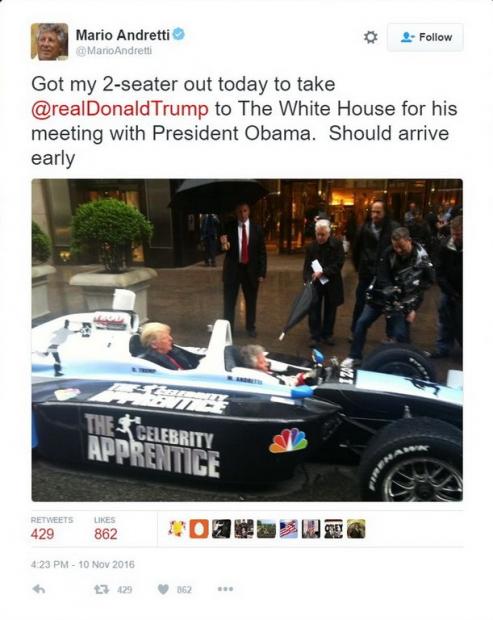Click the blue verified badge
This screenshot has width=493, height=620.
coord(179,34)
